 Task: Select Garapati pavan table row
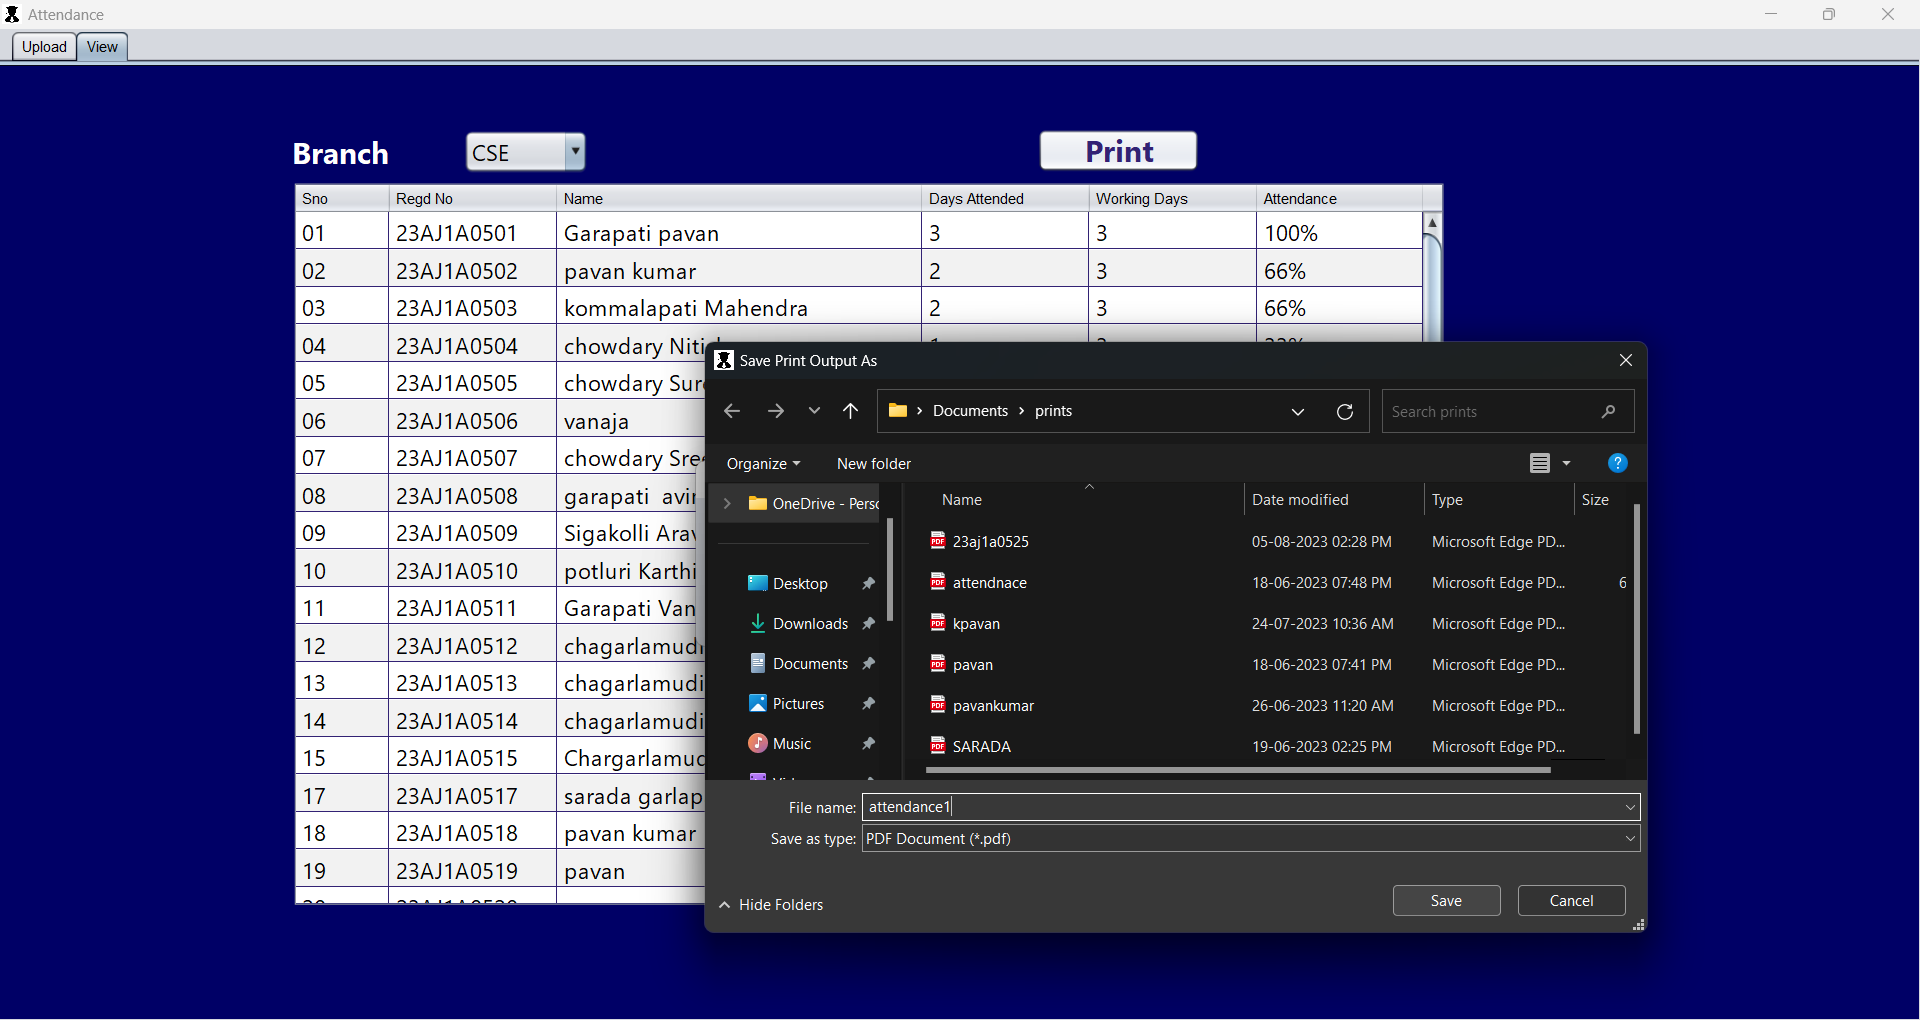point(858,233)
